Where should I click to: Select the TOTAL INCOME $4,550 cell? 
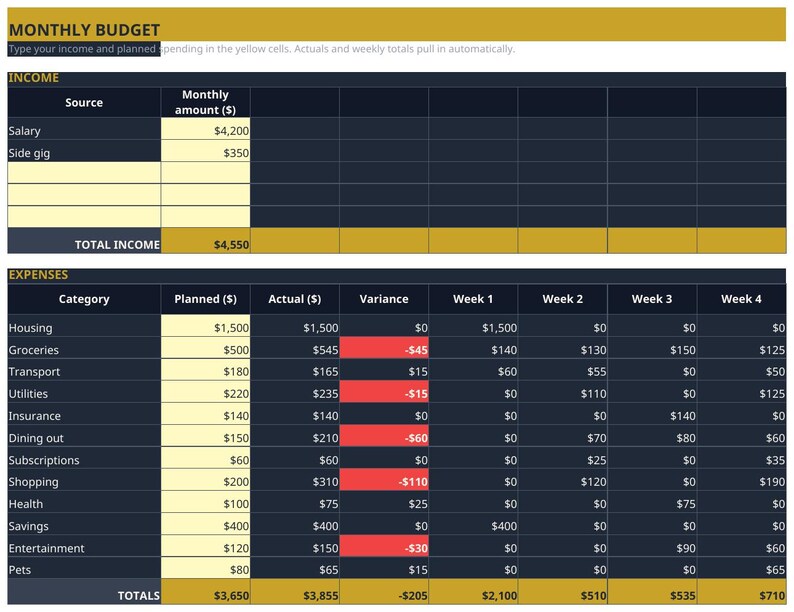point(206,240)
